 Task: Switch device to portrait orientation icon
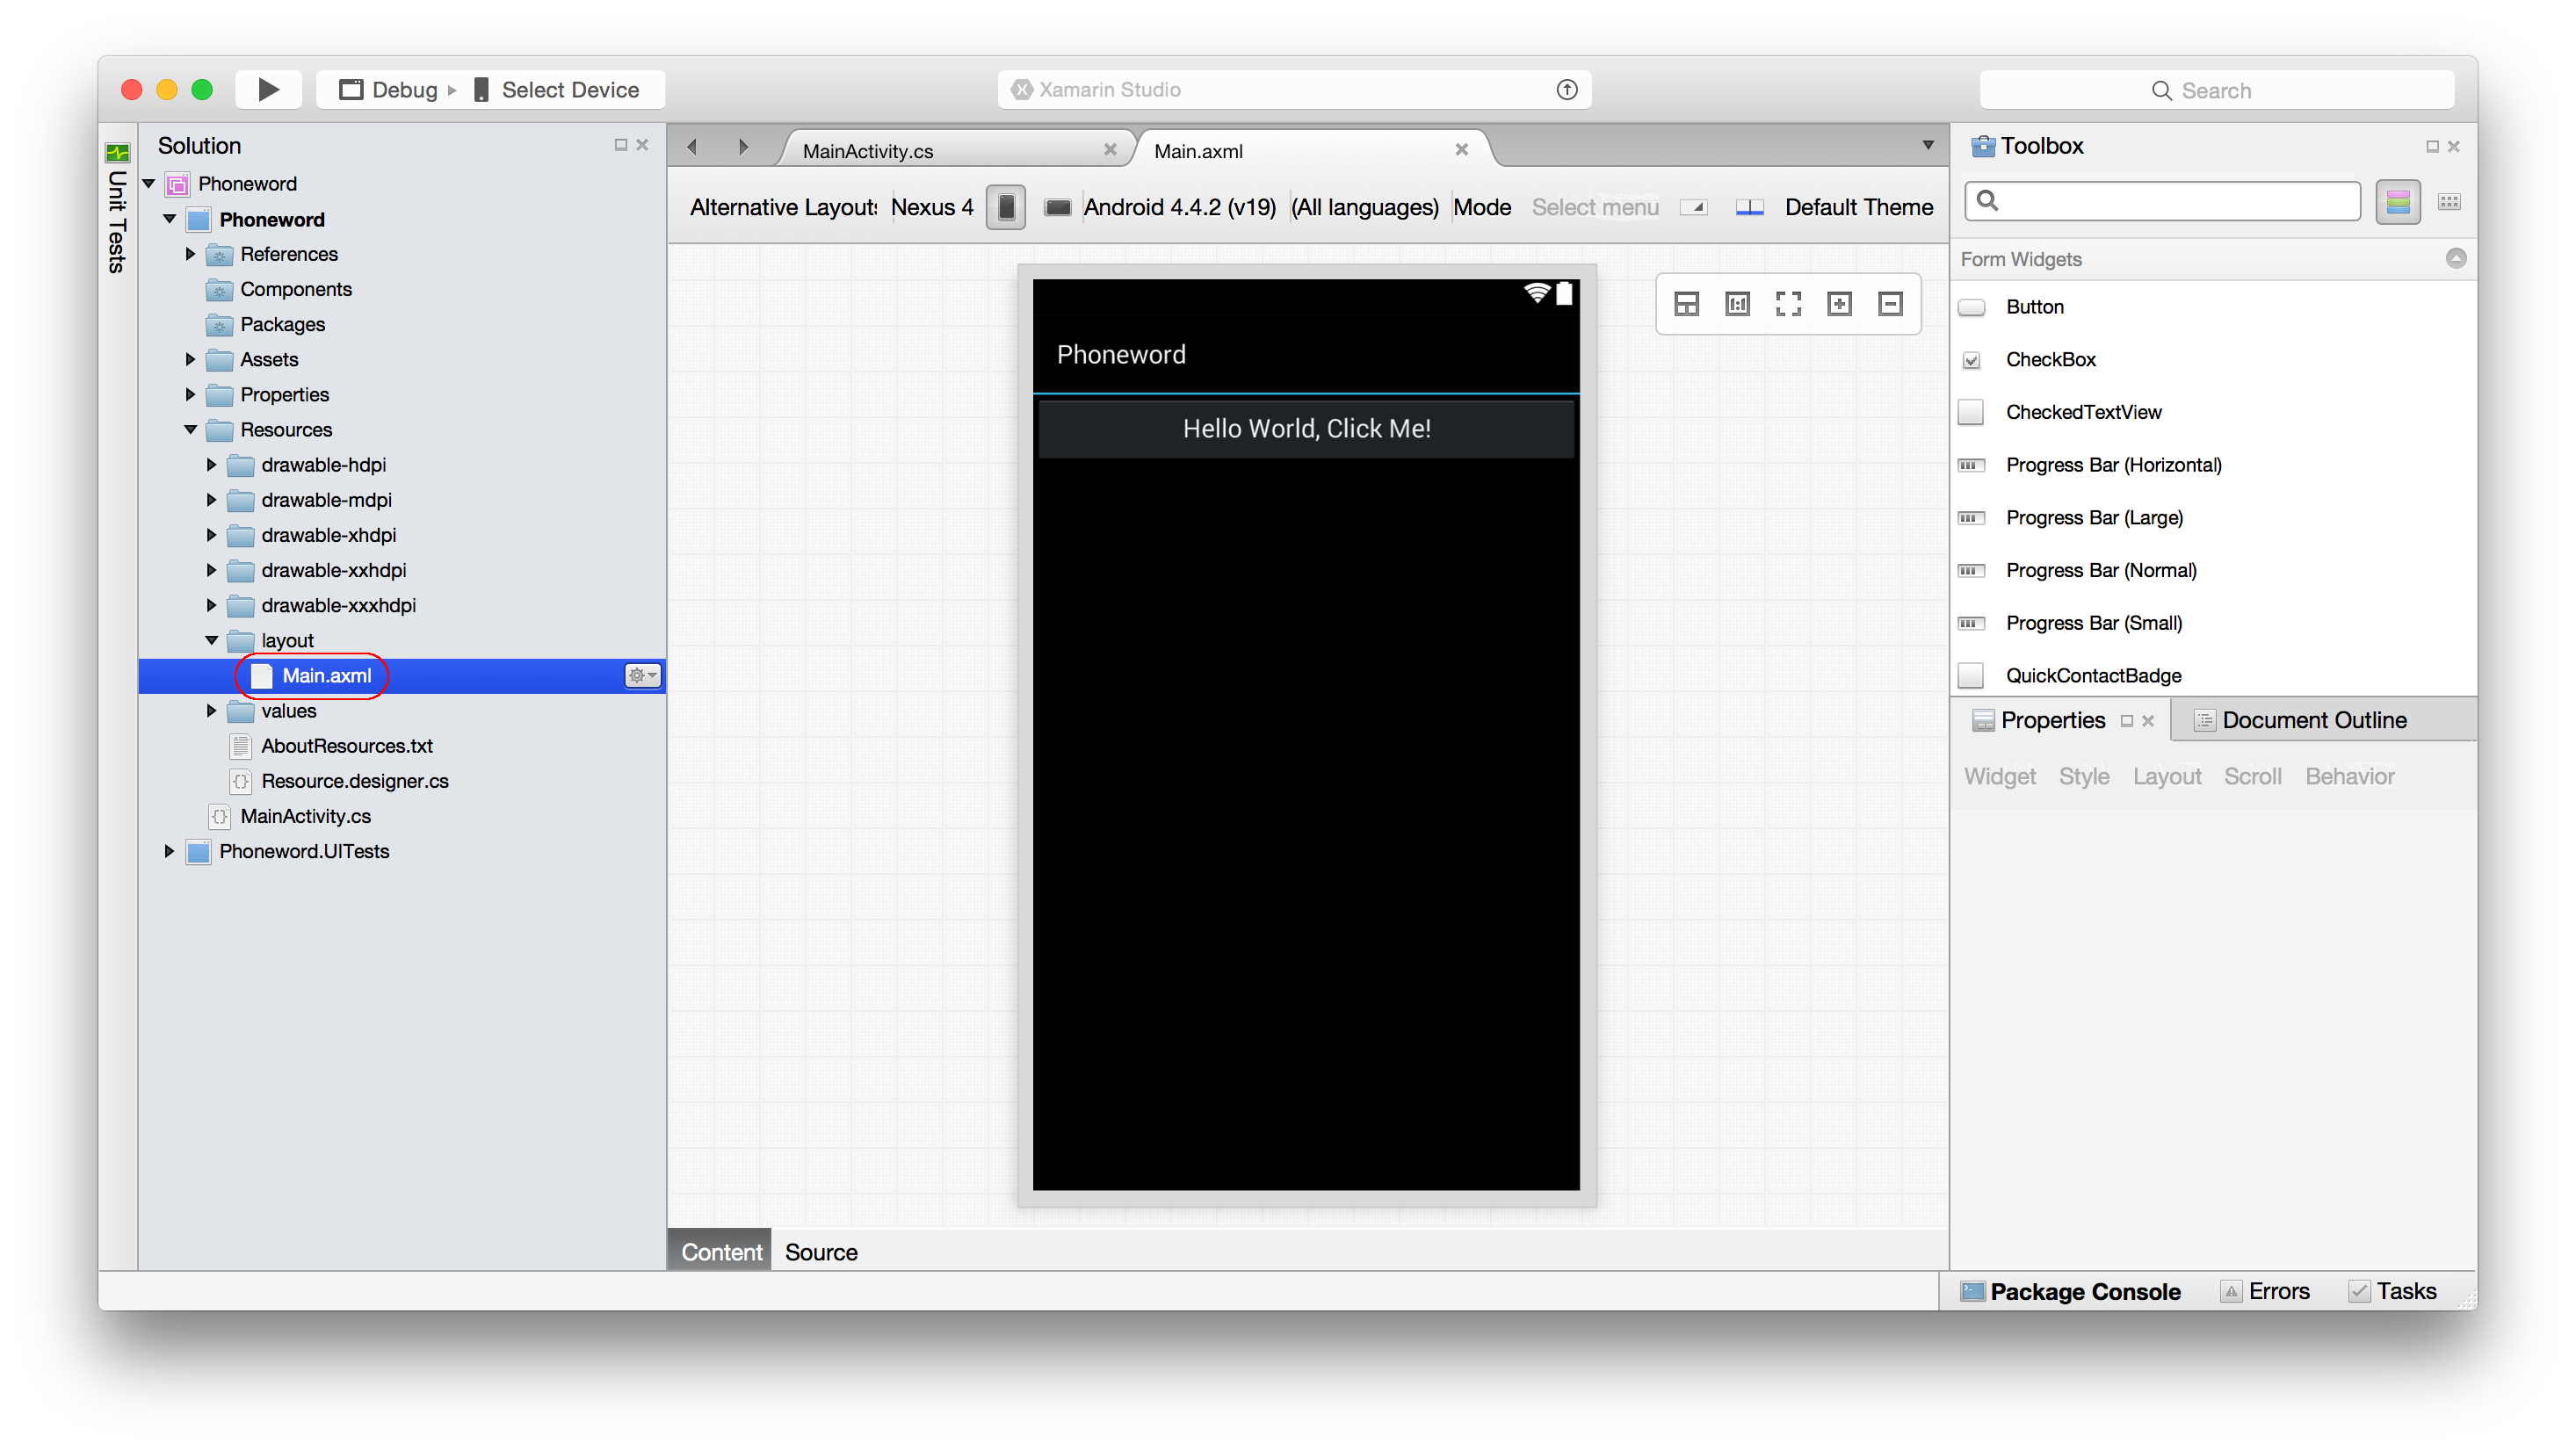click(x=1006, y=207)
